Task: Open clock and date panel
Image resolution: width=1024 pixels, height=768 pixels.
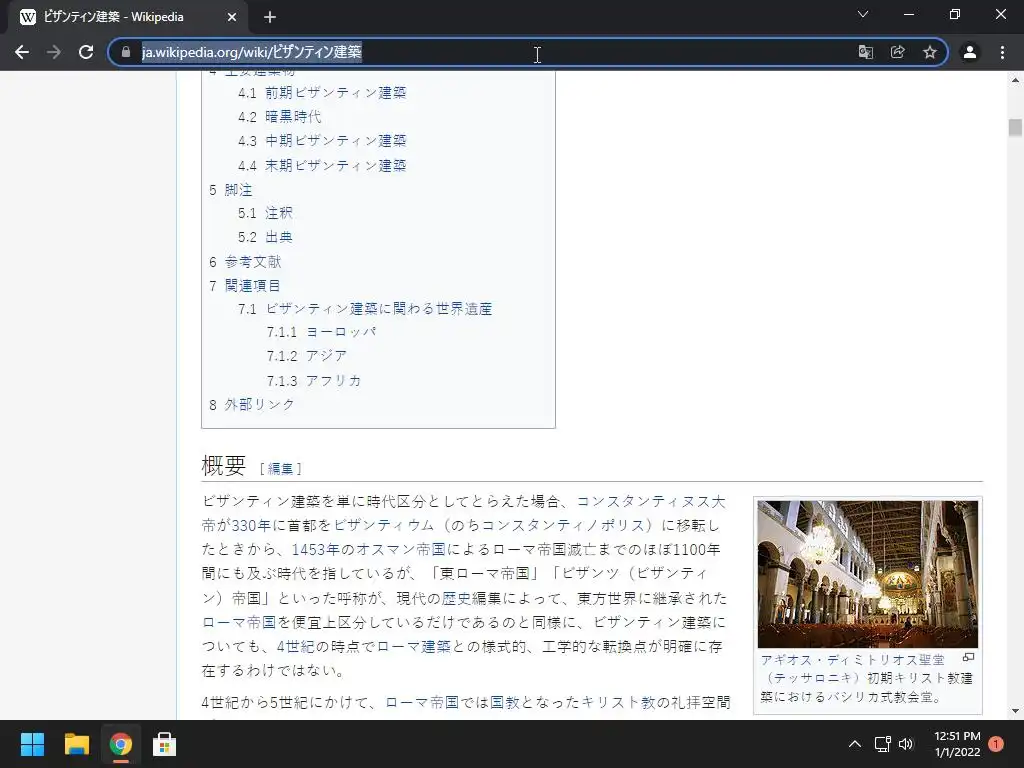Action: [957, 744]
